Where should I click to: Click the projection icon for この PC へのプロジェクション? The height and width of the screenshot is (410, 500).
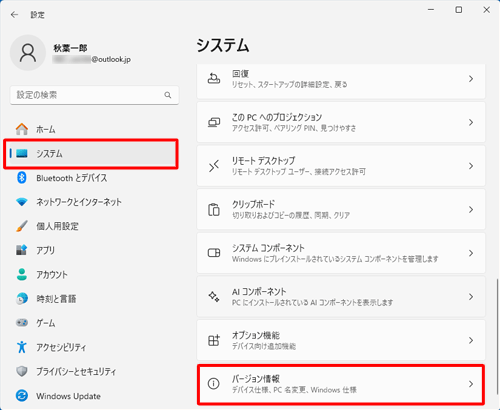click(214, 122)
